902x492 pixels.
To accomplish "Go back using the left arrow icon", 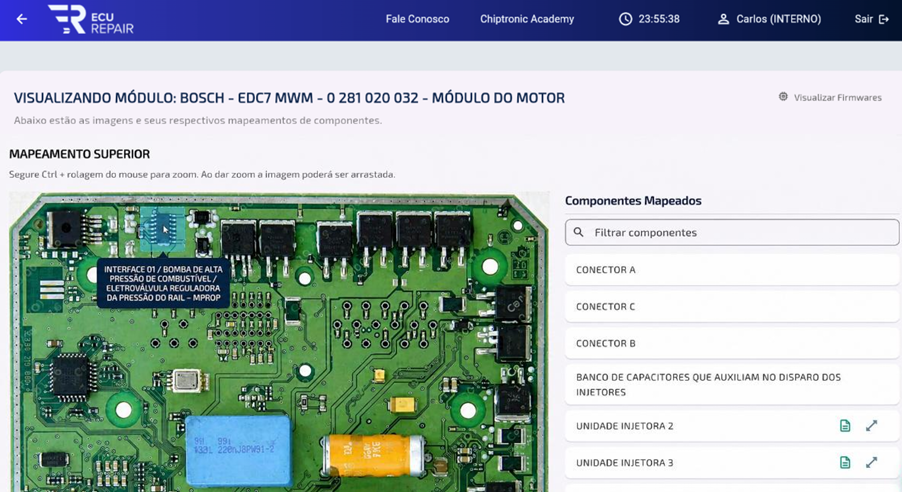I will click(22, 19).
